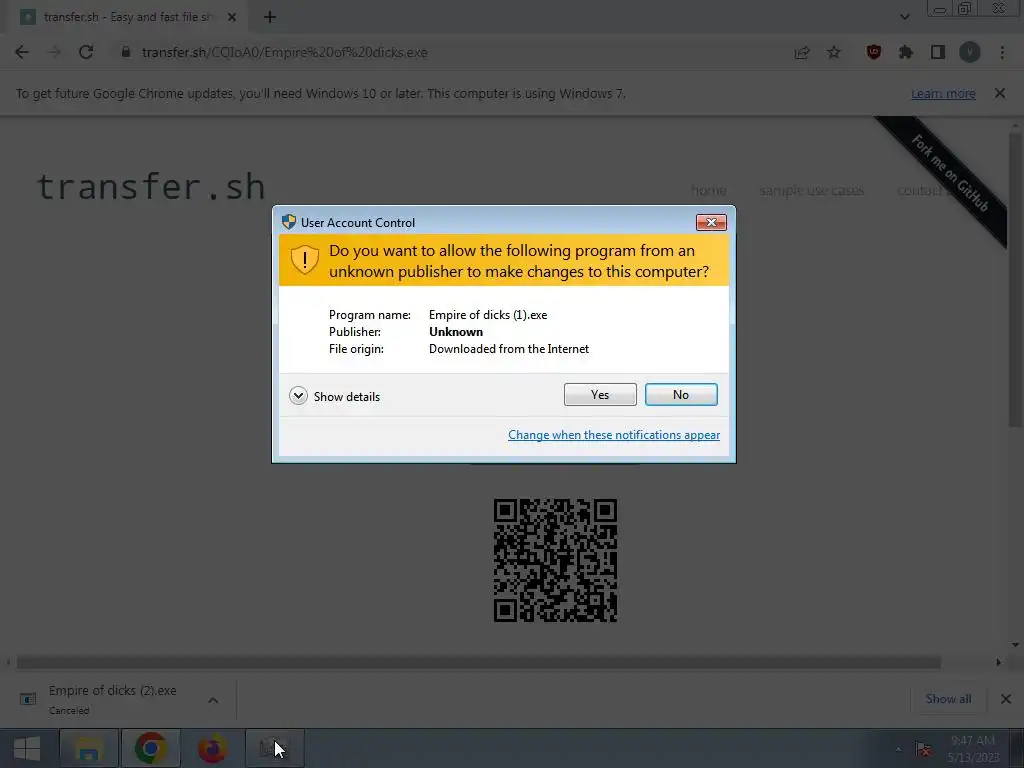Click Fork me on GitHub ribbon
Screen dimensions: 1024x768
click(949, 173)
